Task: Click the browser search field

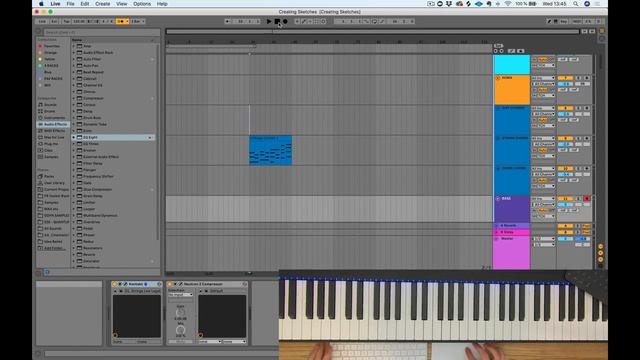Action: (x=102, y=32)
